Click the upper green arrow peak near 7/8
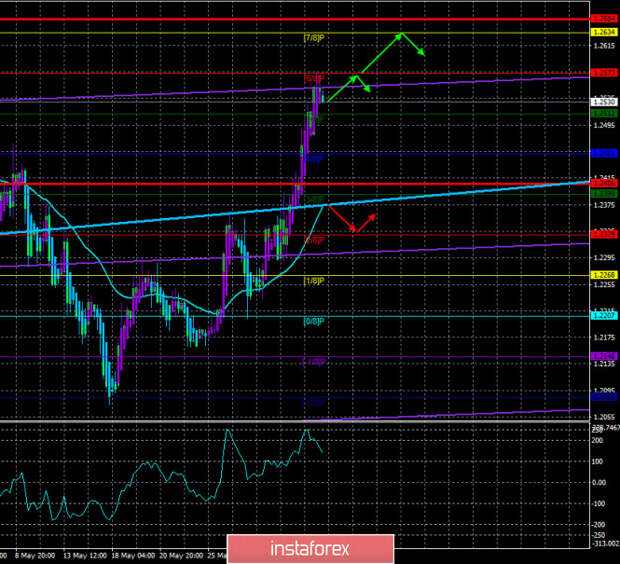Image resolution: width=620 pixels, height=564 pixels. 401,35
